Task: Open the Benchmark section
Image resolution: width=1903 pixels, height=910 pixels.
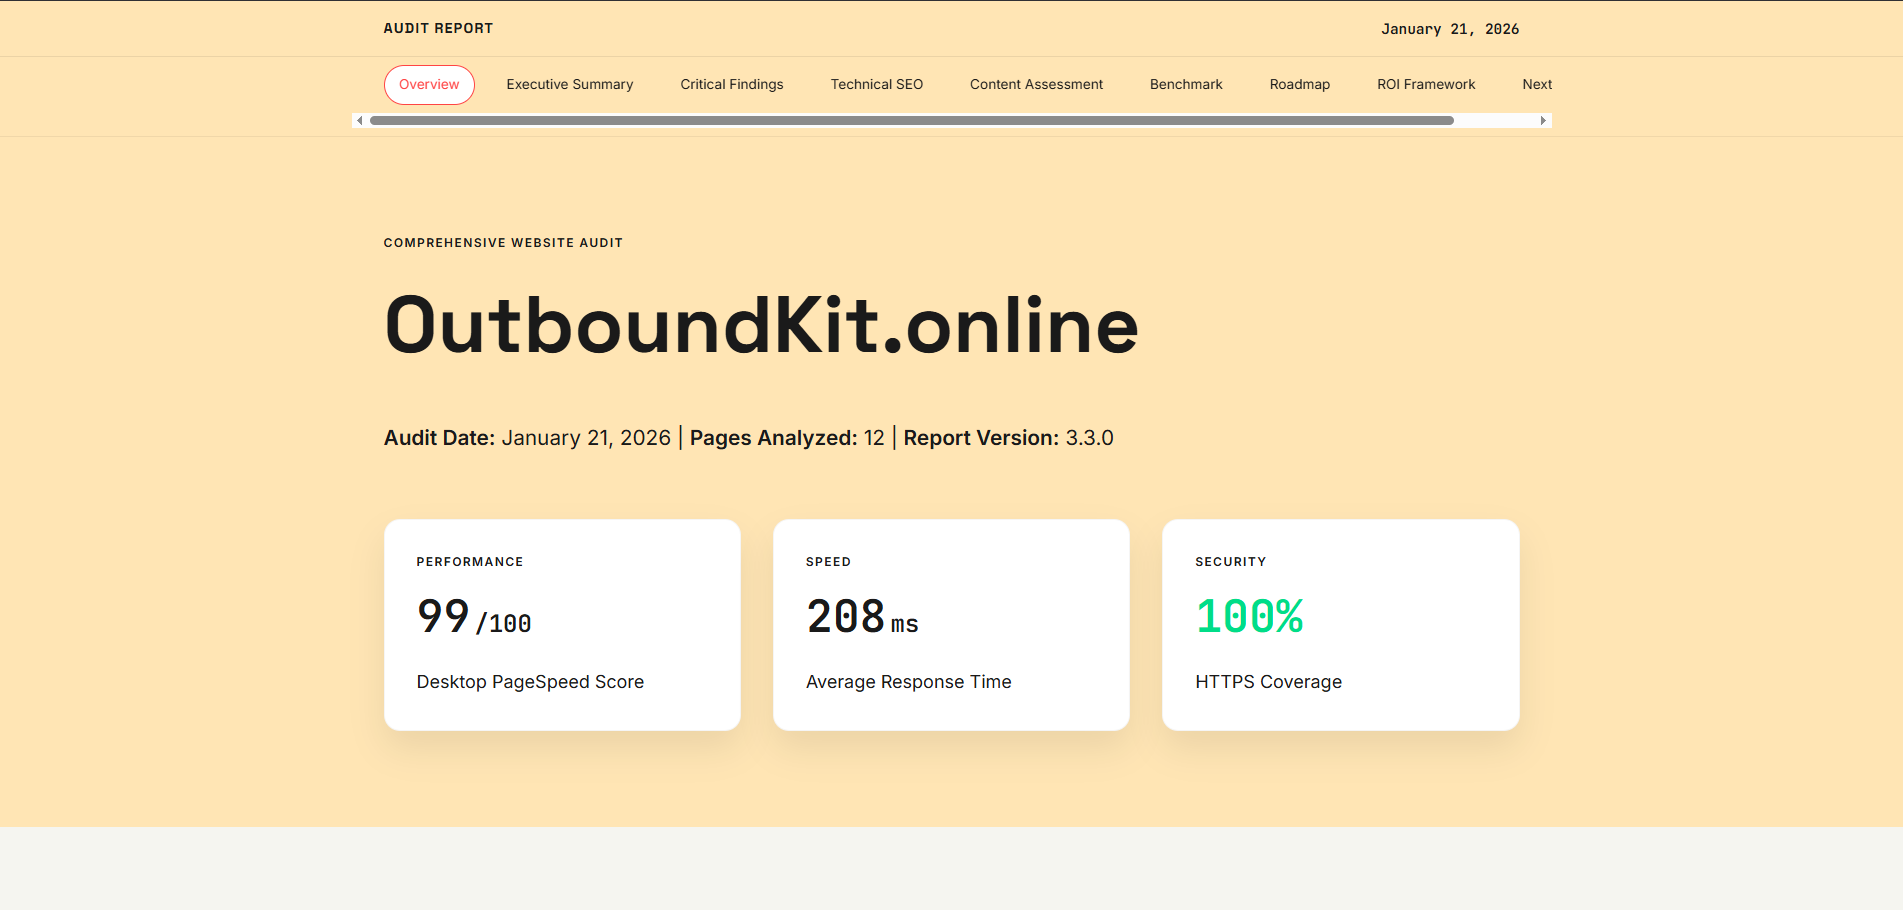Action: [x=1186, y=84]
